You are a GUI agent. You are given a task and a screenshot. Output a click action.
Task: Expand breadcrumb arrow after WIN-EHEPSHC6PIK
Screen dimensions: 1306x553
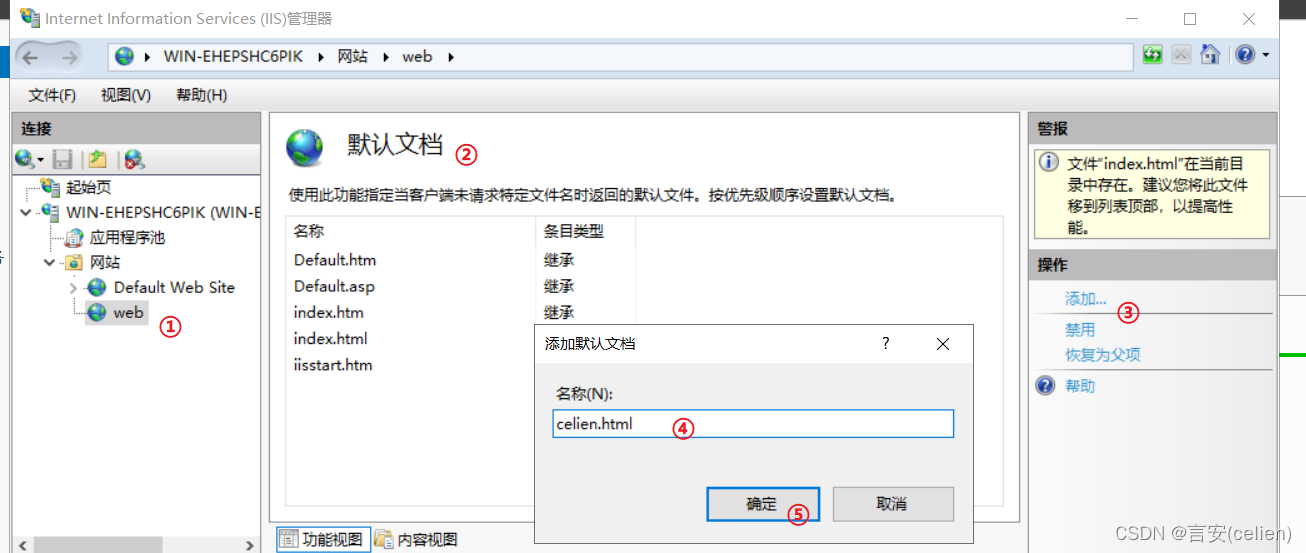(320, 57)
